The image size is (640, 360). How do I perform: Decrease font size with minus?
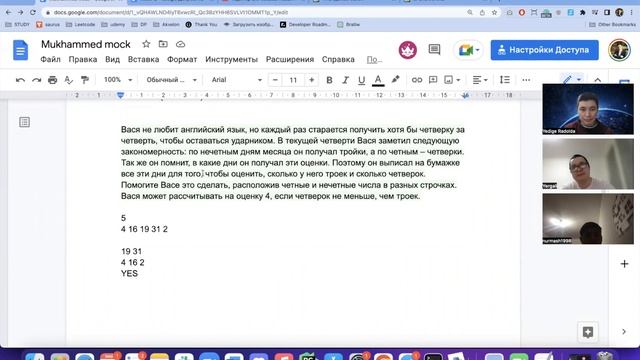coord(275,80)
